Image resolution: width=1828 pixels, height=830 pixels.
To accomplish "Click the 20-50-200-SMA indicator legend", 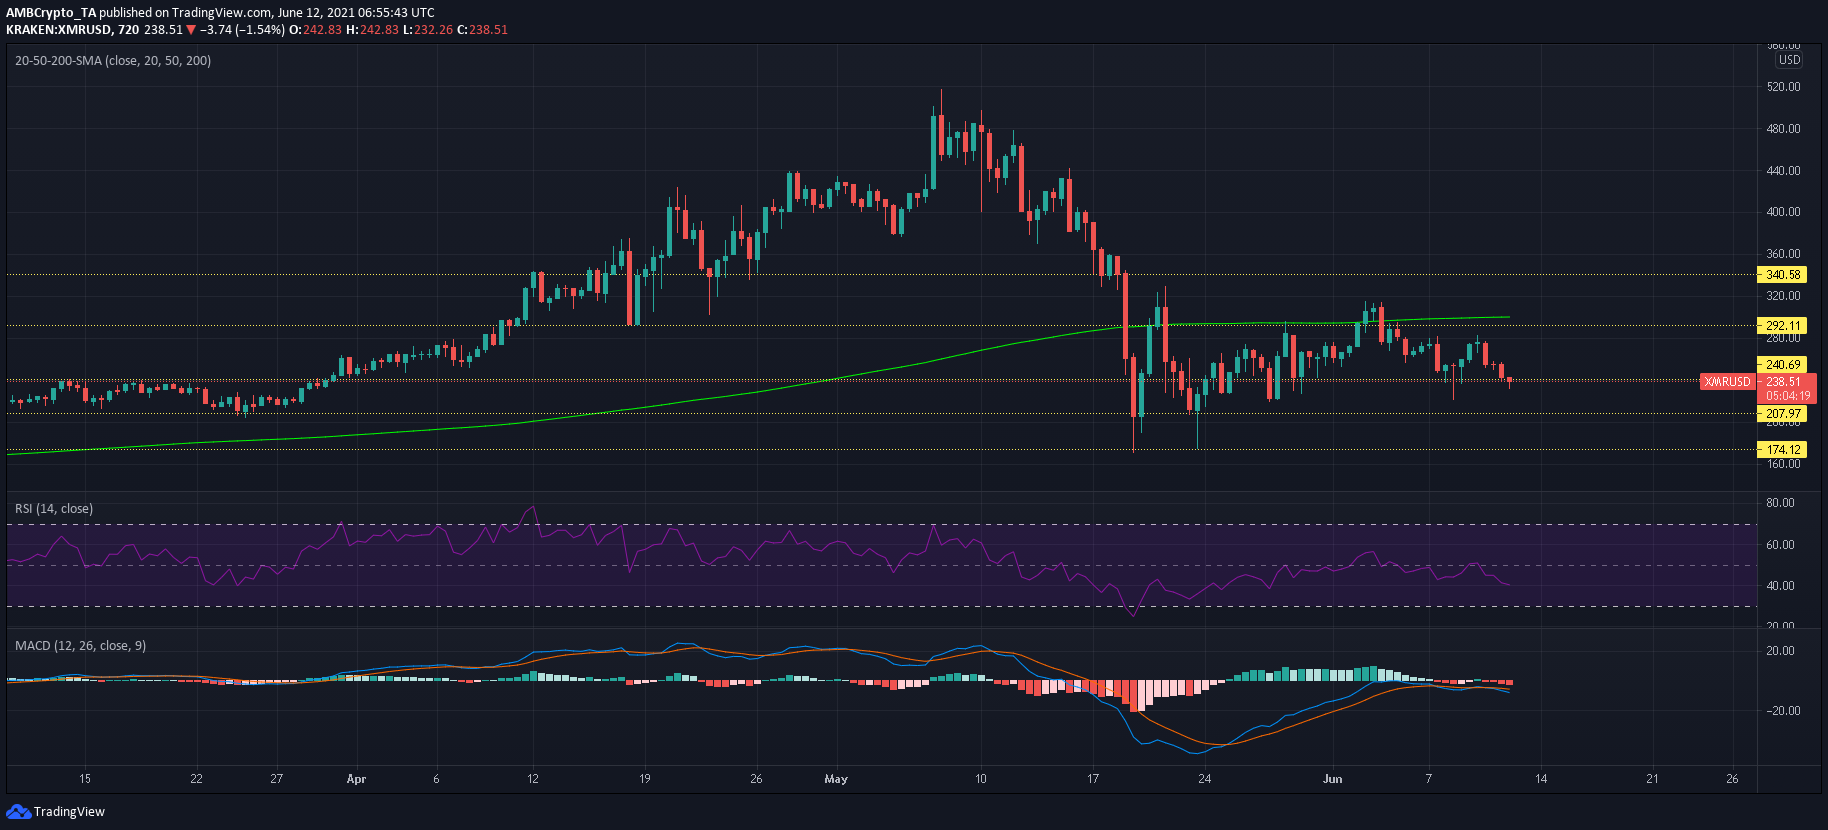I will (x=113, y=61).
